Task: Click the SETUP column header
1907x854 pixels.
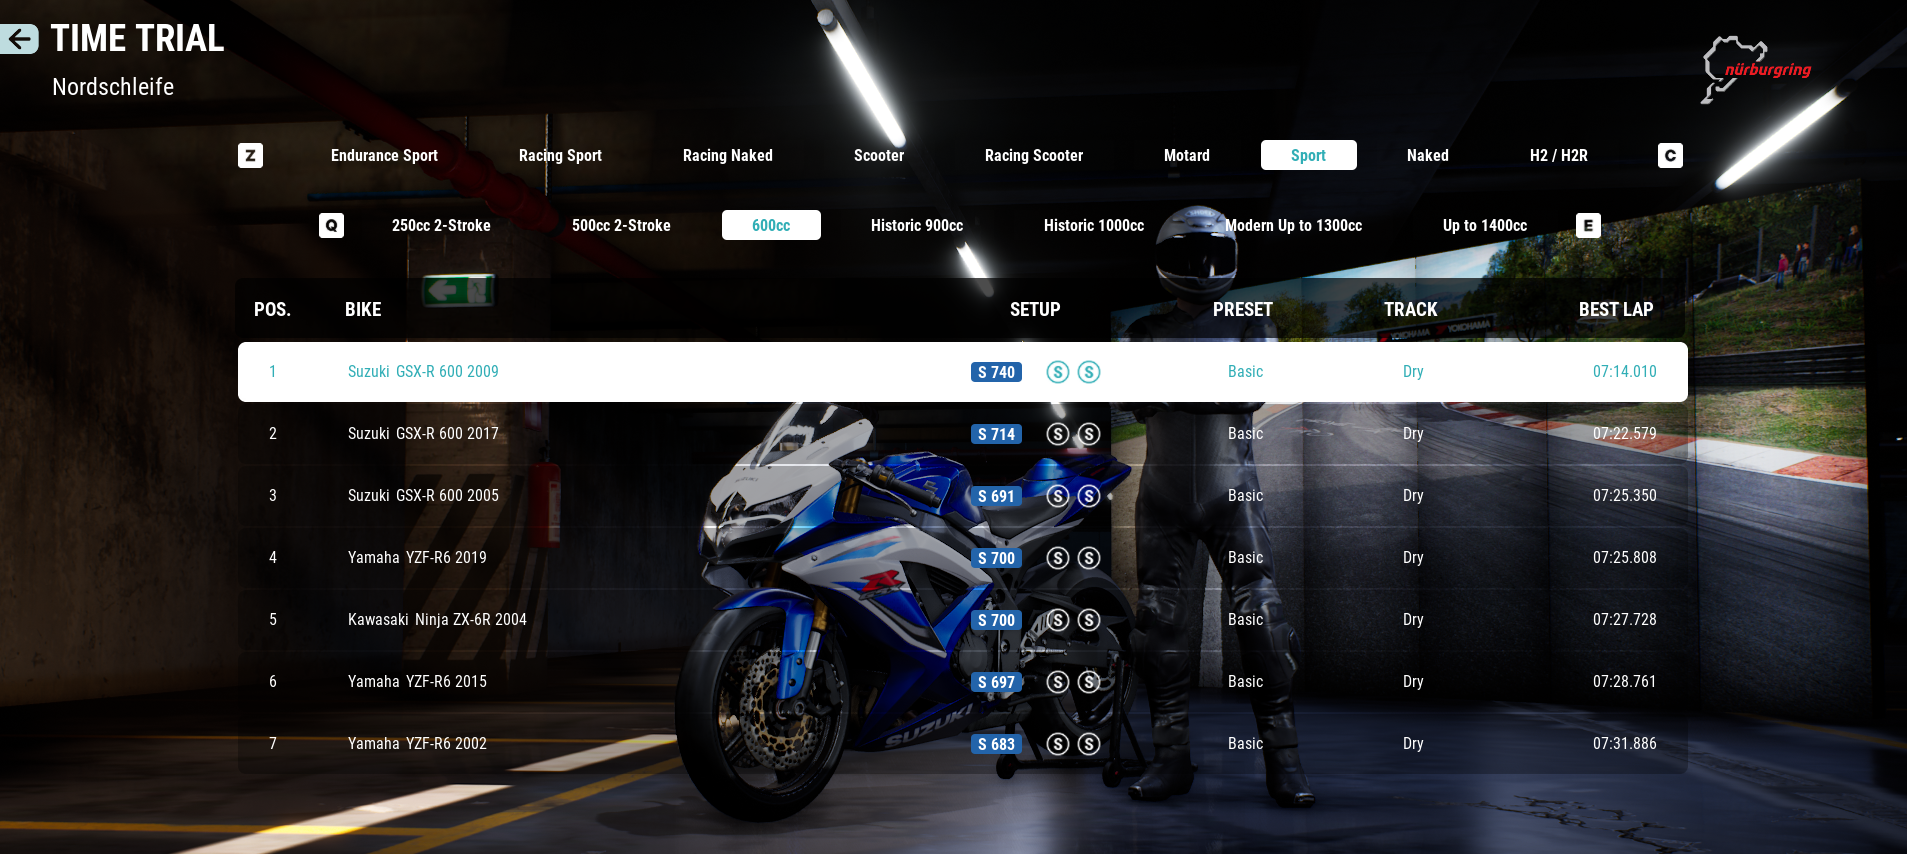Action: (x=1035, y=310)
